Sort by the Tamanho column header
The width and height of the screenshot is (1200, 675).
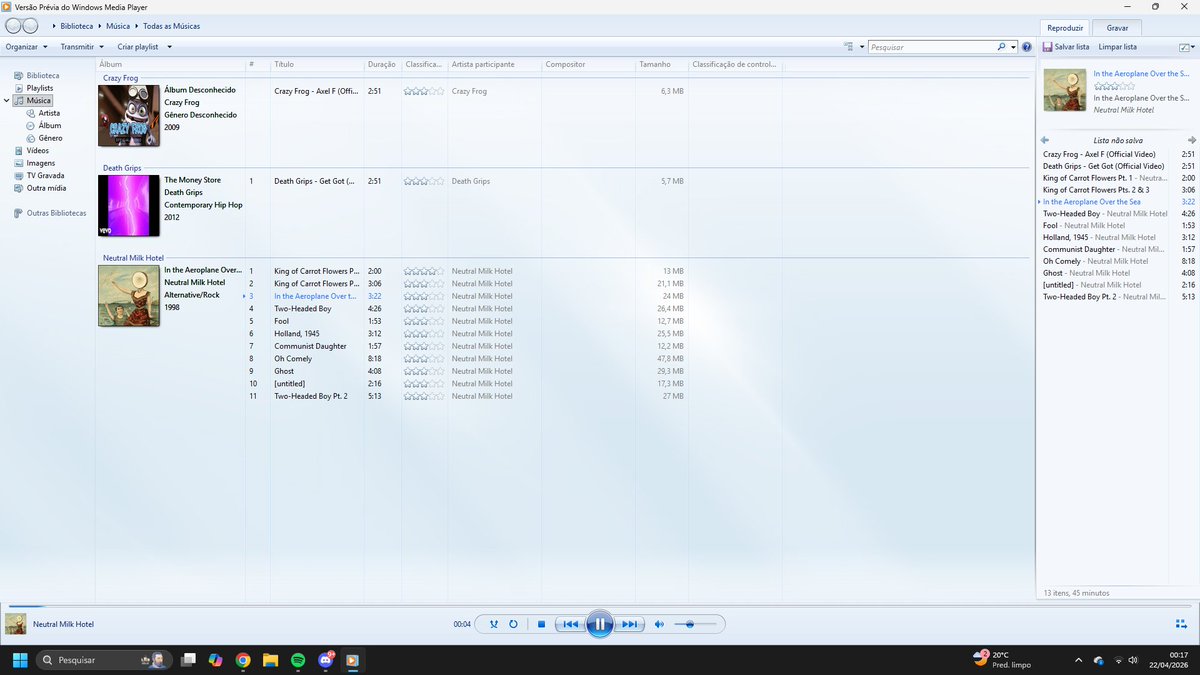pos(662,65)
